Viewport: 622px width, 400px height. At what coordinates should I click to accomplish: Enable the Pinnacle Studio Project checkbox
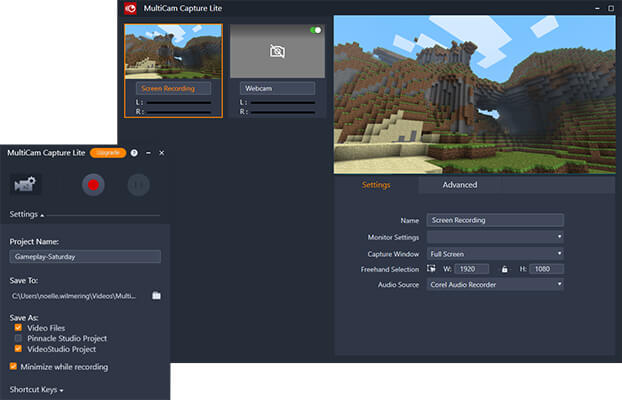18,338
